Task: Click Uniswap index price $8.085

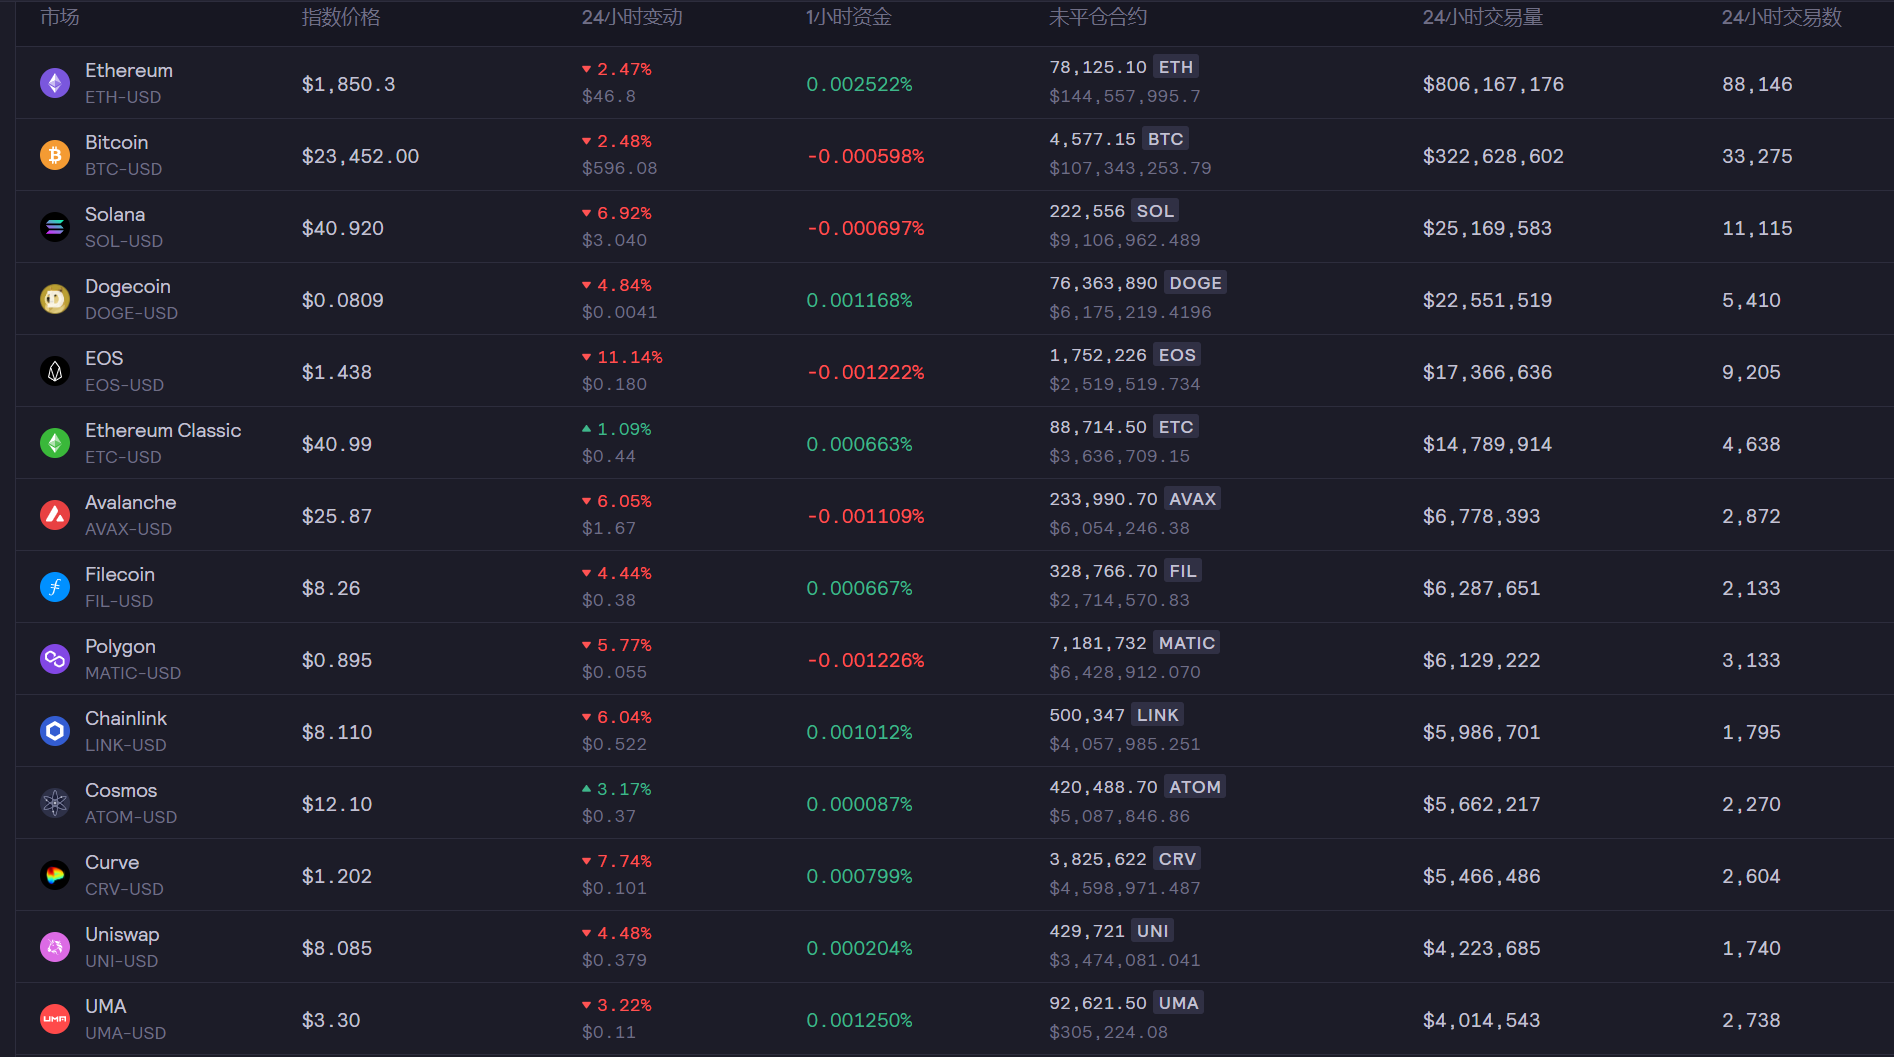Action: [x=337, y=948]
